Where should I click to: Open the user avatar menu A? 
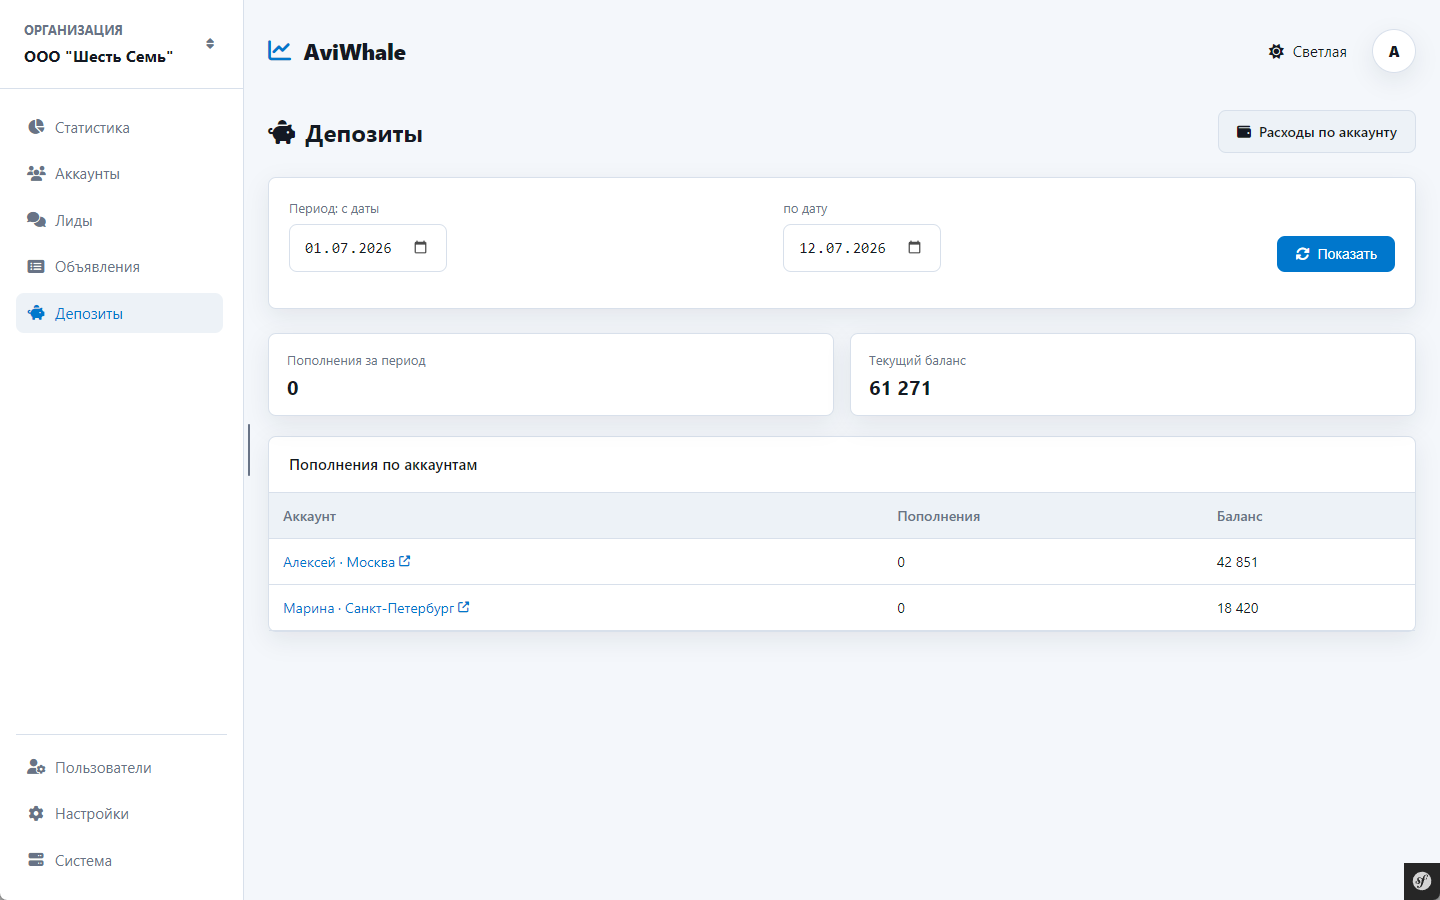(x=1394, y=51)
